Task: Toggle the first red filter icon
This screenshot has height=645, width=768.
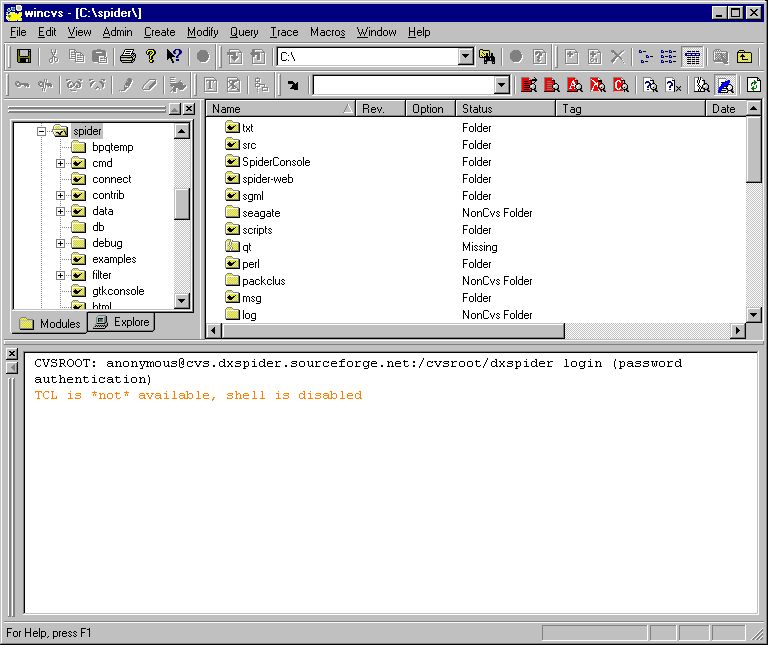Action: (x=529, y=85)
